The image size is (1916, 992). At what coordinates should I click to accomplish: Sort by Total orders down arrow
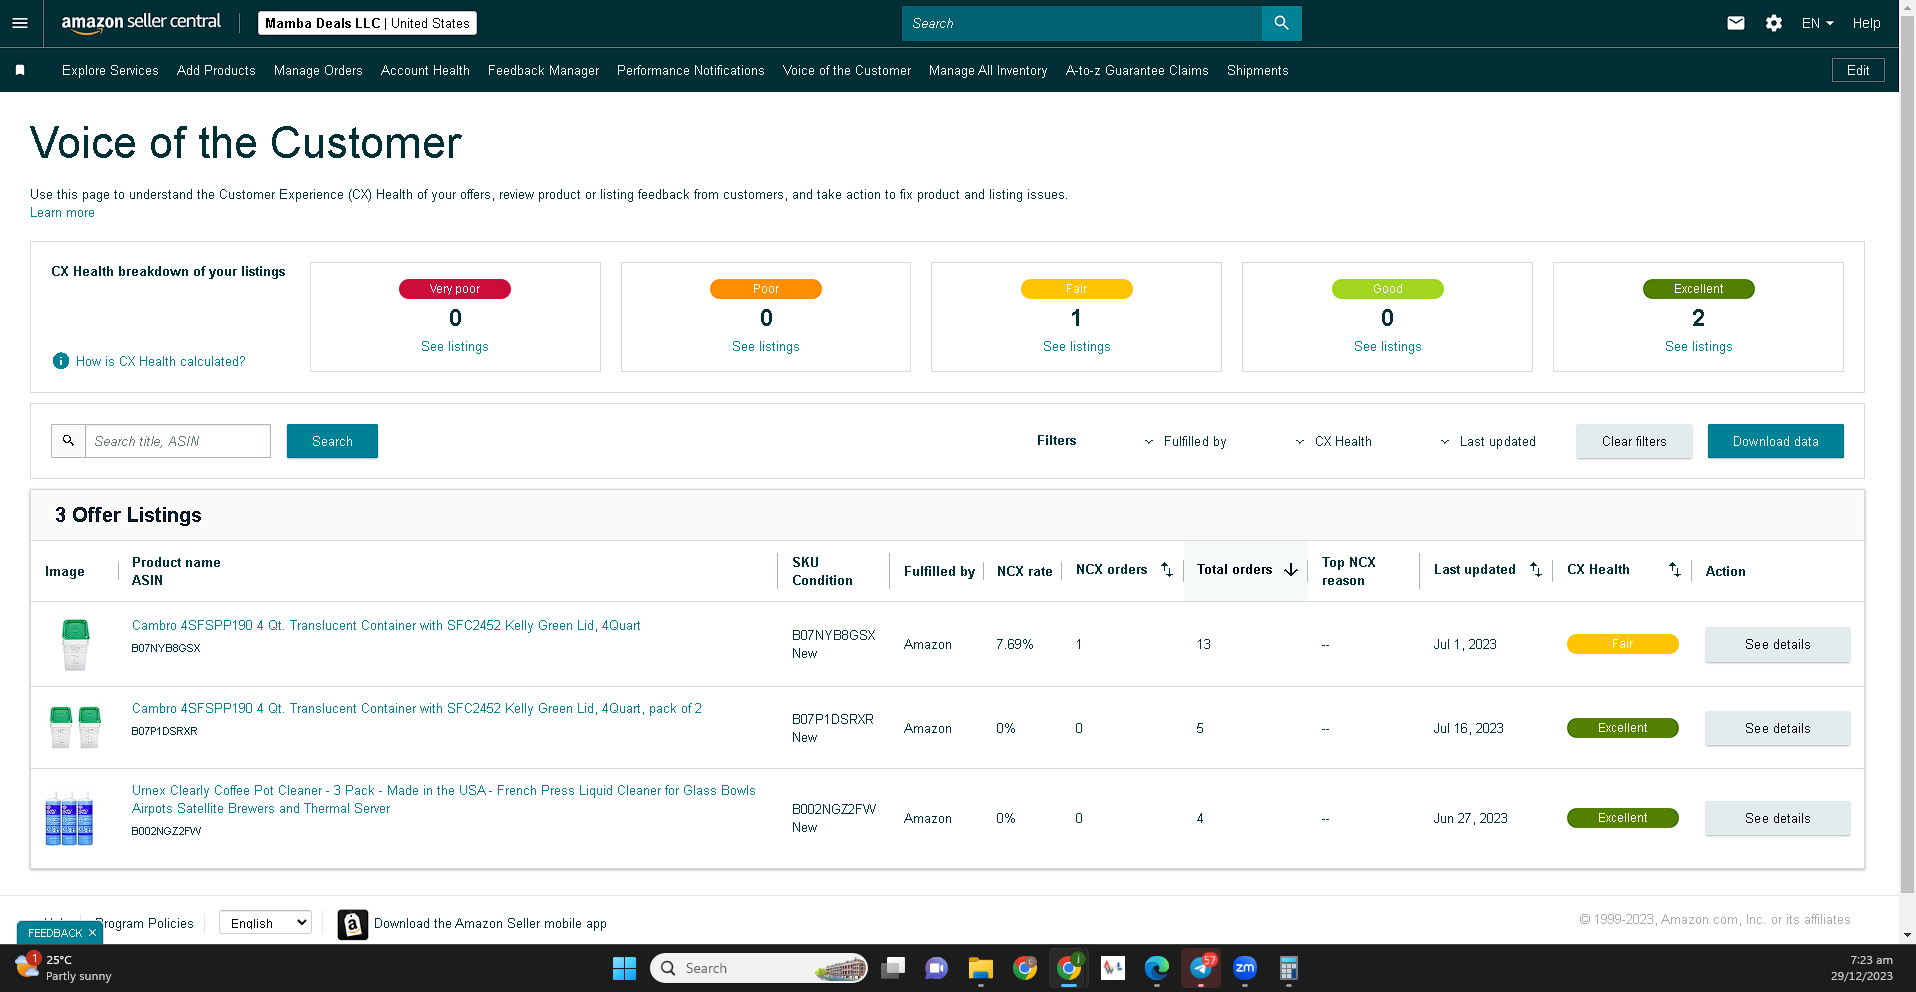click(1291, 569)
